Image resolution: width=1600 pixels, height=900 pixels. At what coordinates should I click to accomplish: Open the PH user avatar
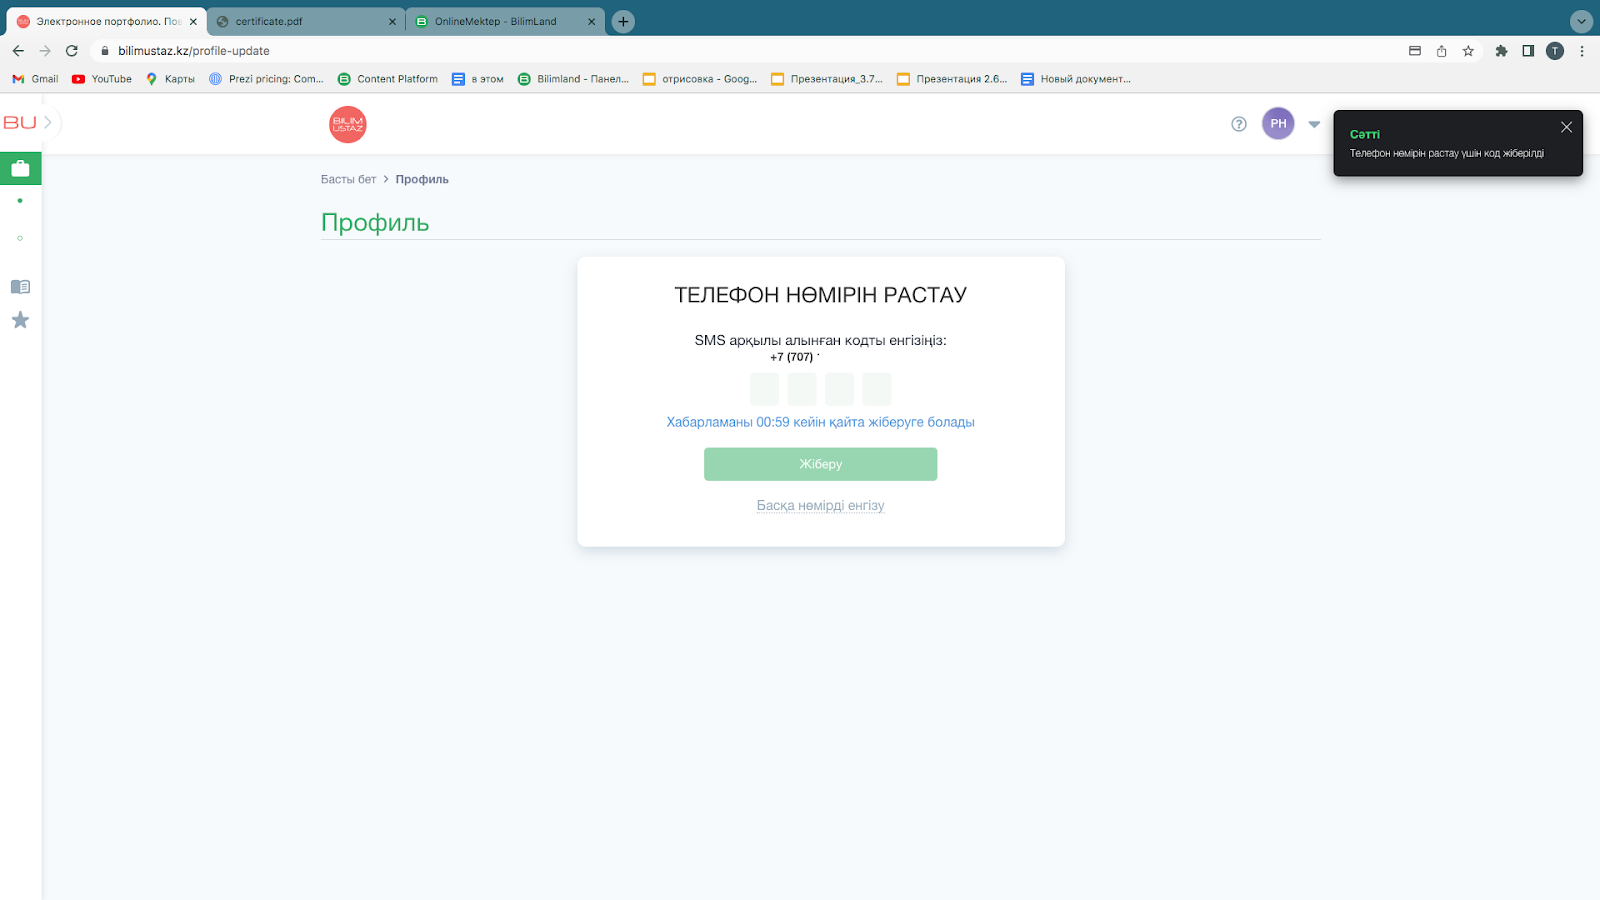[1278, 124]
